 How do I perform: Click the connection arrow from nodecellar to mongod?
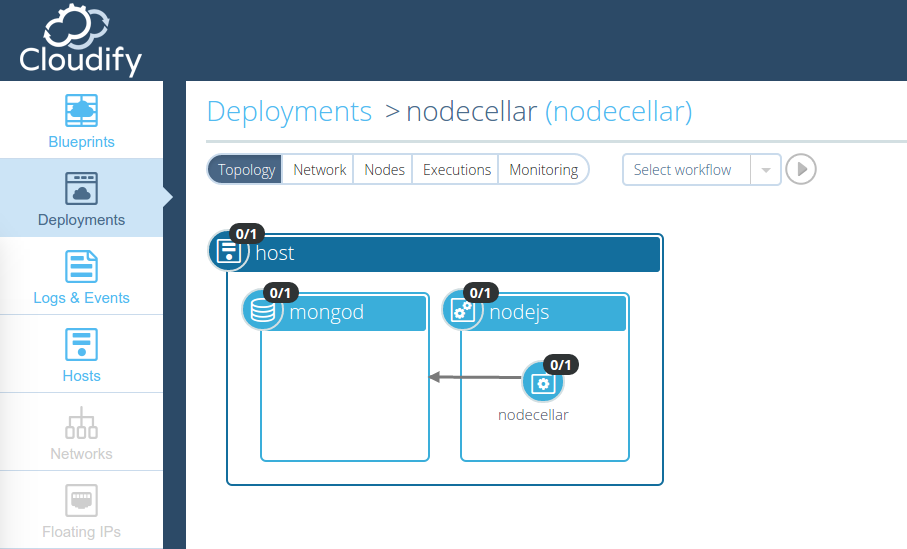[475, 377]
